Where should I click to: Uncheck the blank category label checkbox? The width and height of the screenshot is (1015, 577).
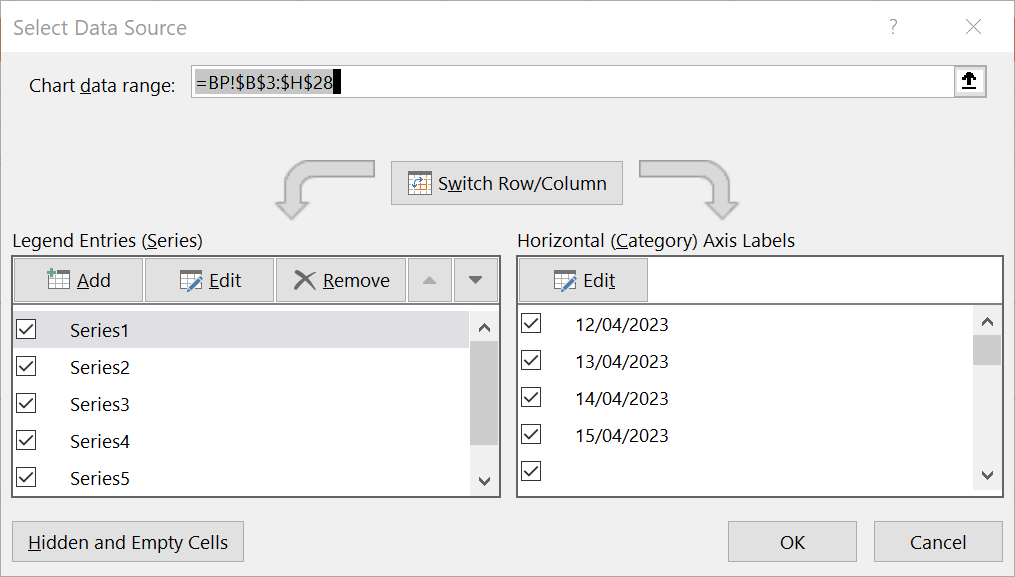[x=531, y=471]
